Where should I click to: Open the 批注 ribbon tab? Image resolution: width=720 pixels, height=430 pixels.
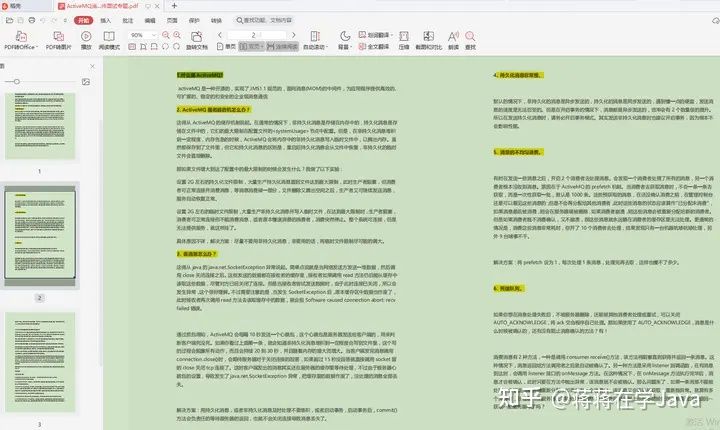tap(128, 20)
